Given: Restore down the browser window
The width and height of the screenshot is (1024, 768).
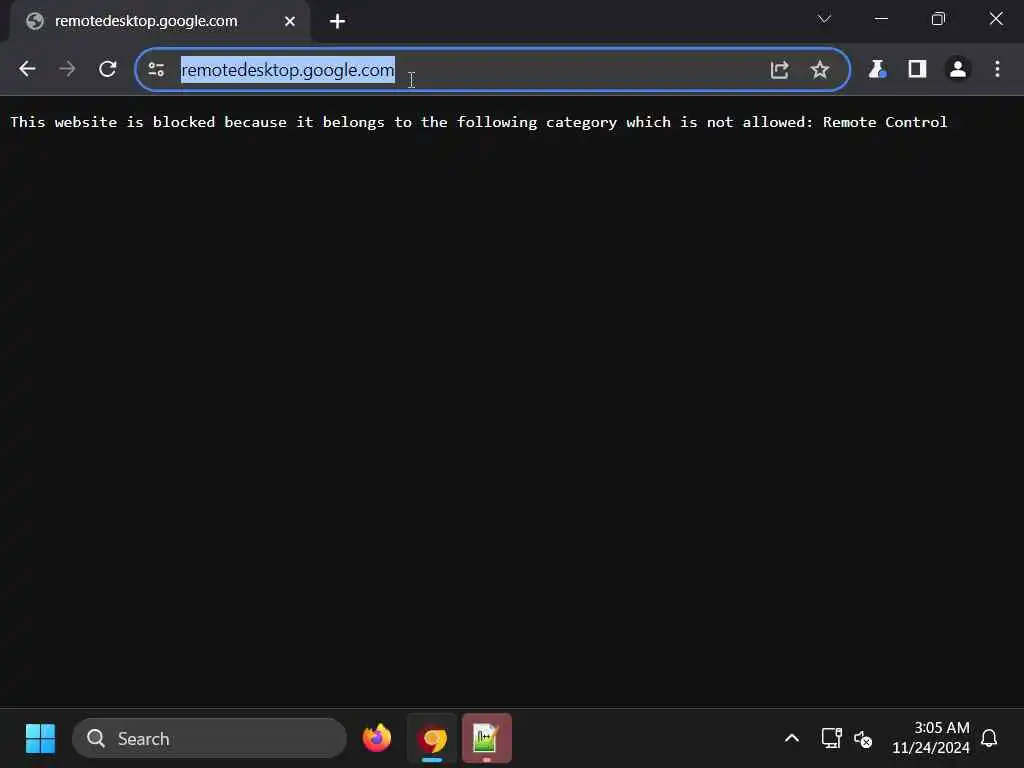Looking at the screenshot, I should coord(938,19).
